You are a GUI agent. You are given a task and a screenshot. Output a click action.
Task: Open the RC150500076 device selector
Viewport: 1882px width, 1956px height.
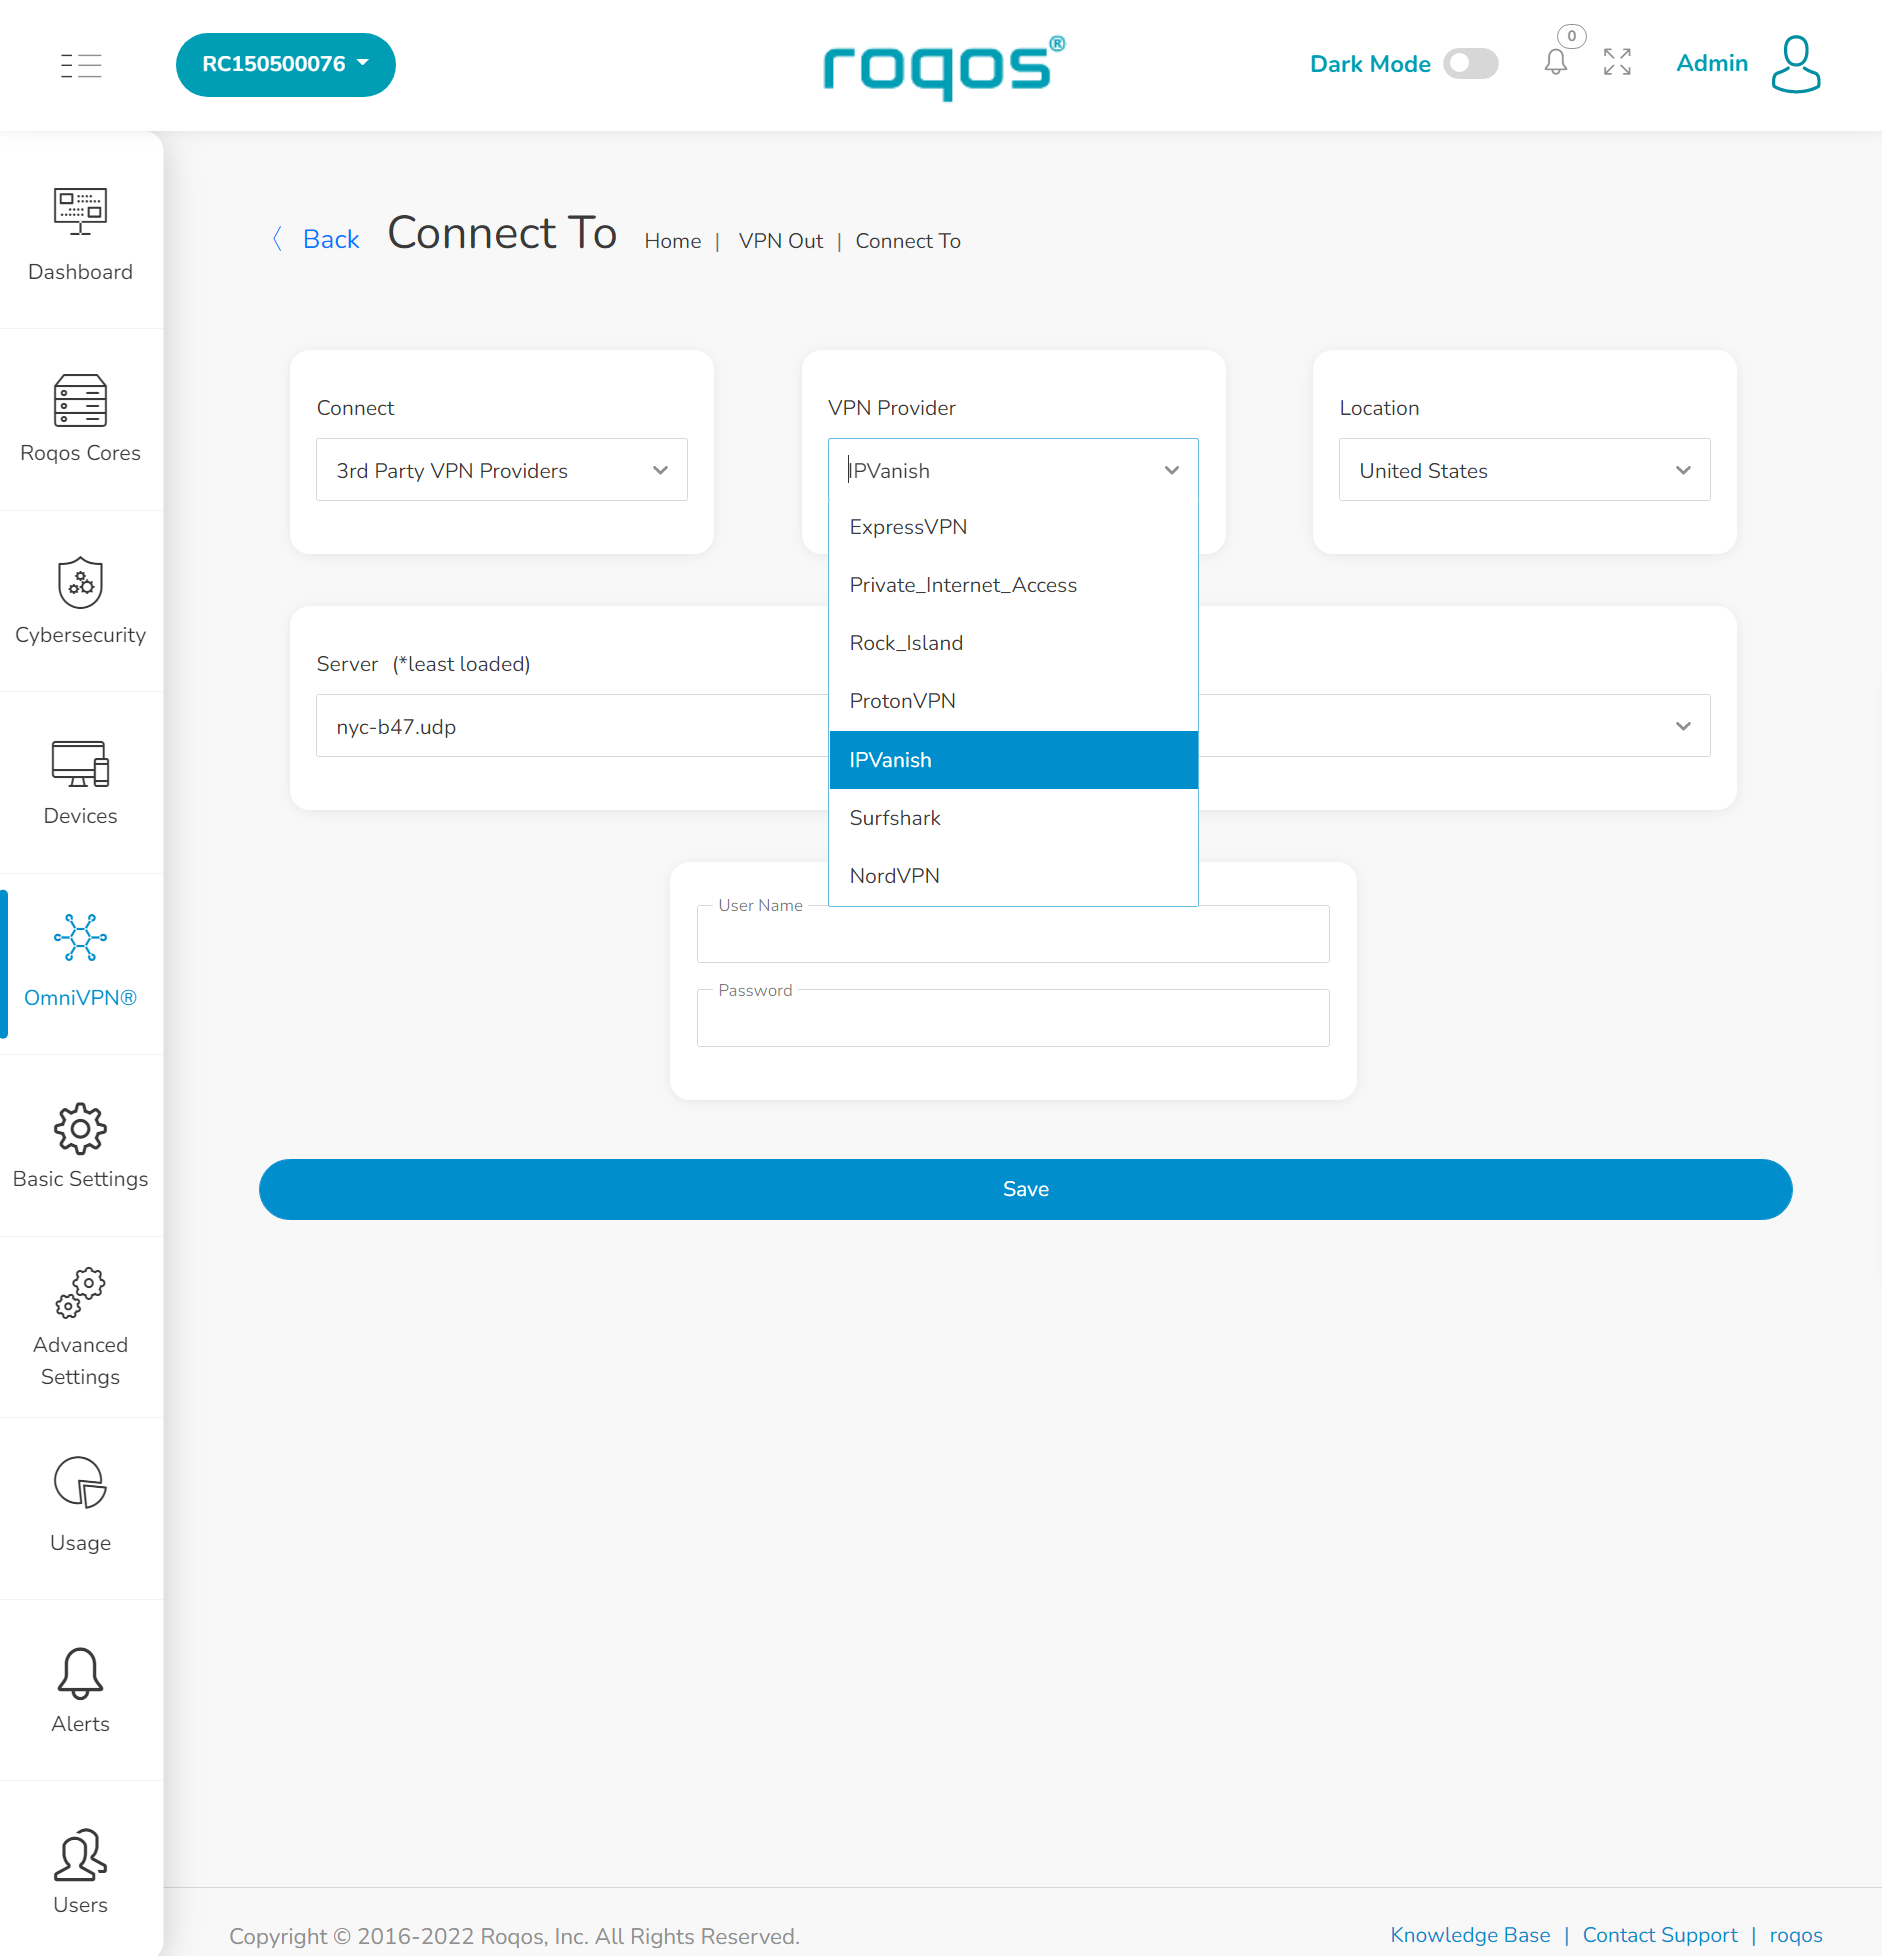[286, 65]
